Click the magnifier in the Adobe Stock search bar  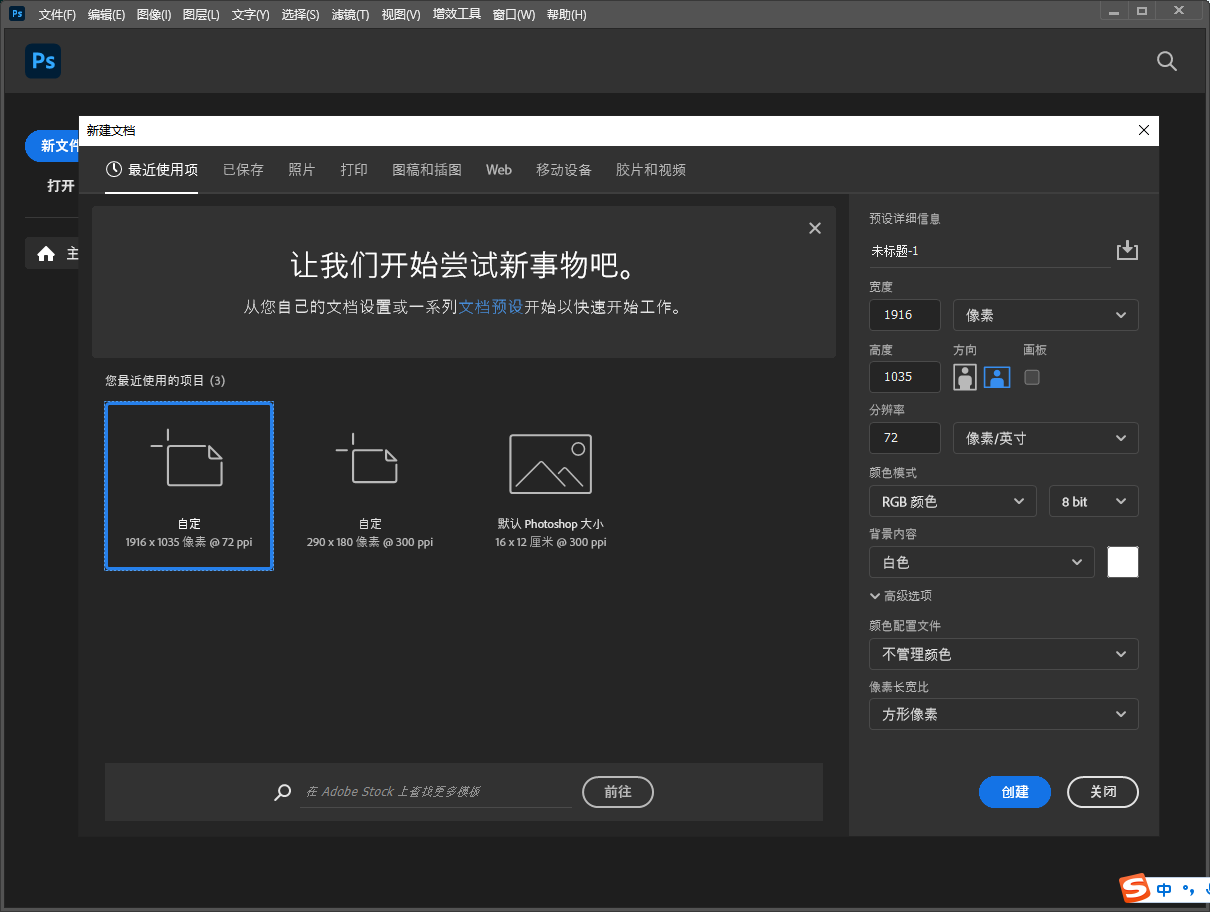283,792
